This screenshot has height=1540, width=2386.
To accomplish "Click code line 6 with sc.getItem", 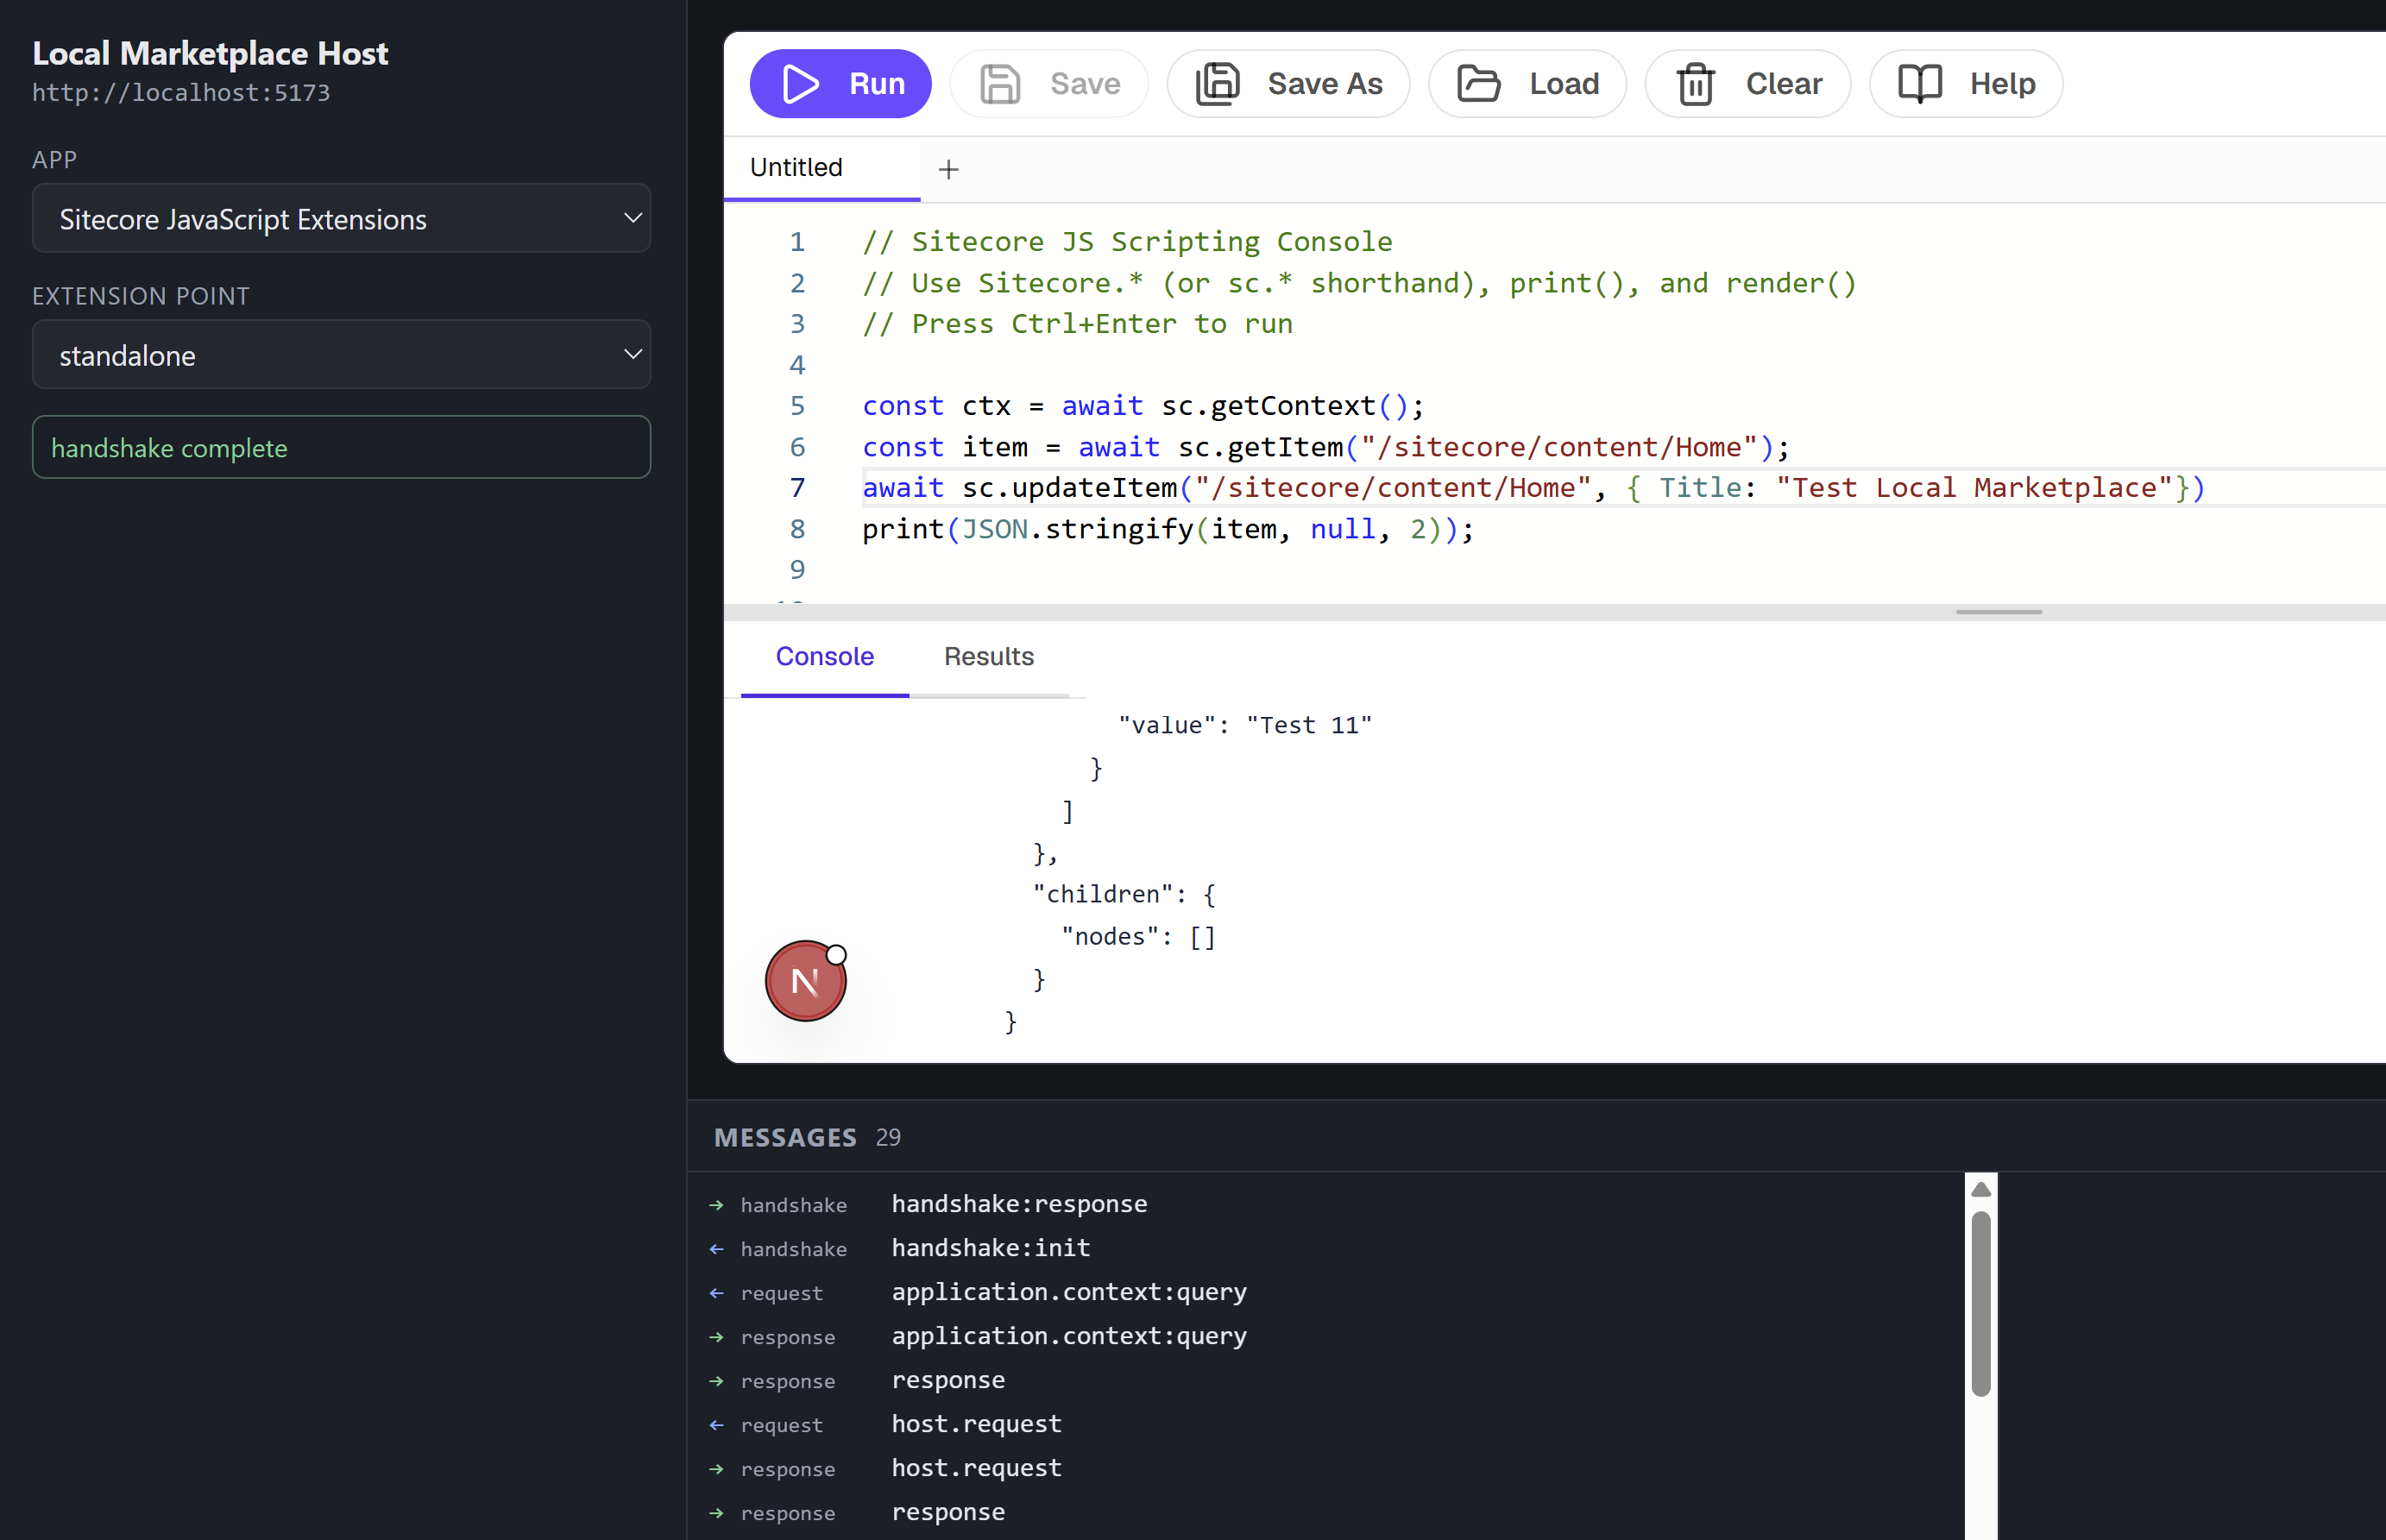I will point(1325,447).
